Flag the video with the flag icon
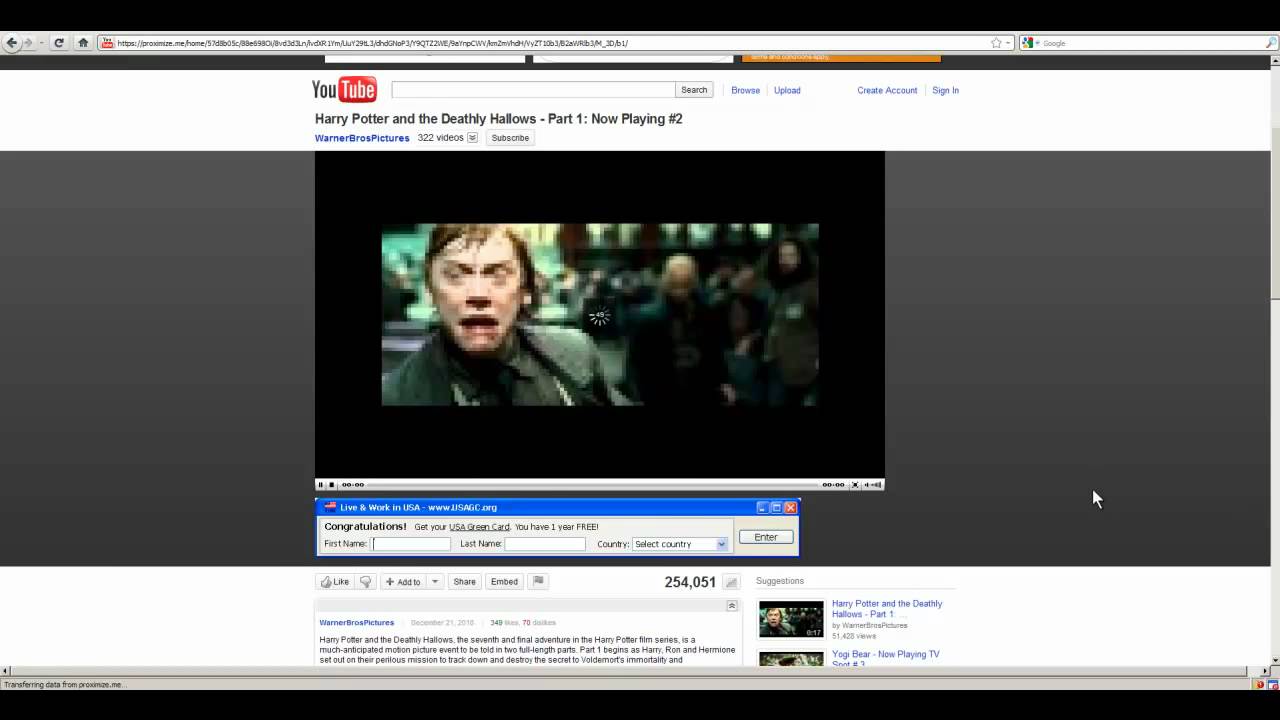The height and width of the screenshot is (720, 1280). 538,581
